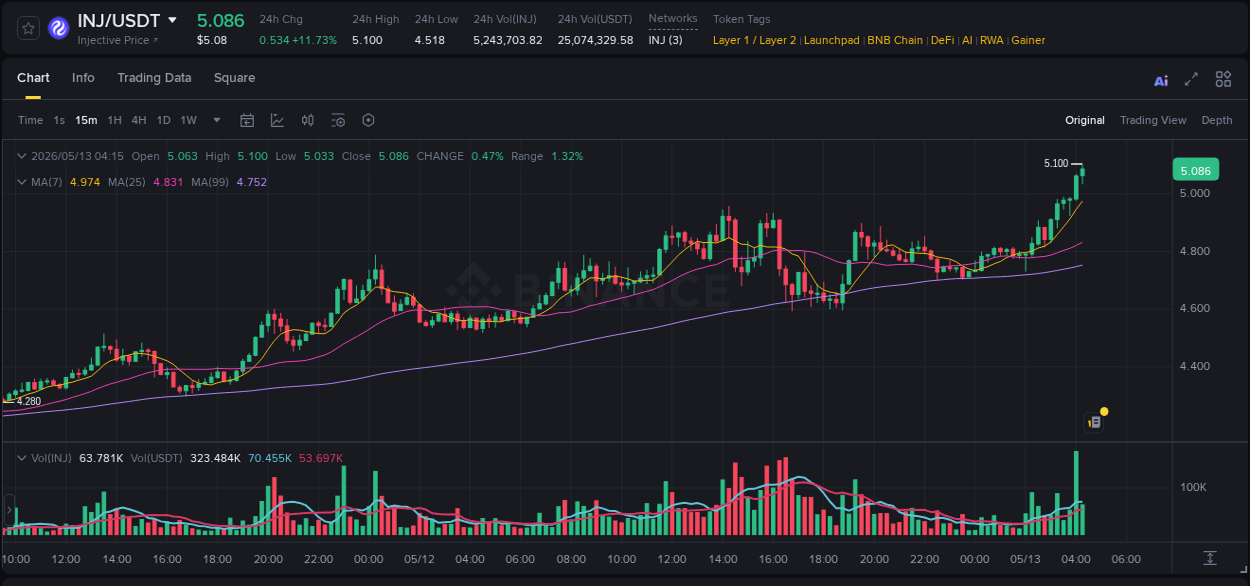This screenshot has width=1250, height=586.
Task: Open the technical indicators settings icon
Action: [x=338, y=120]
